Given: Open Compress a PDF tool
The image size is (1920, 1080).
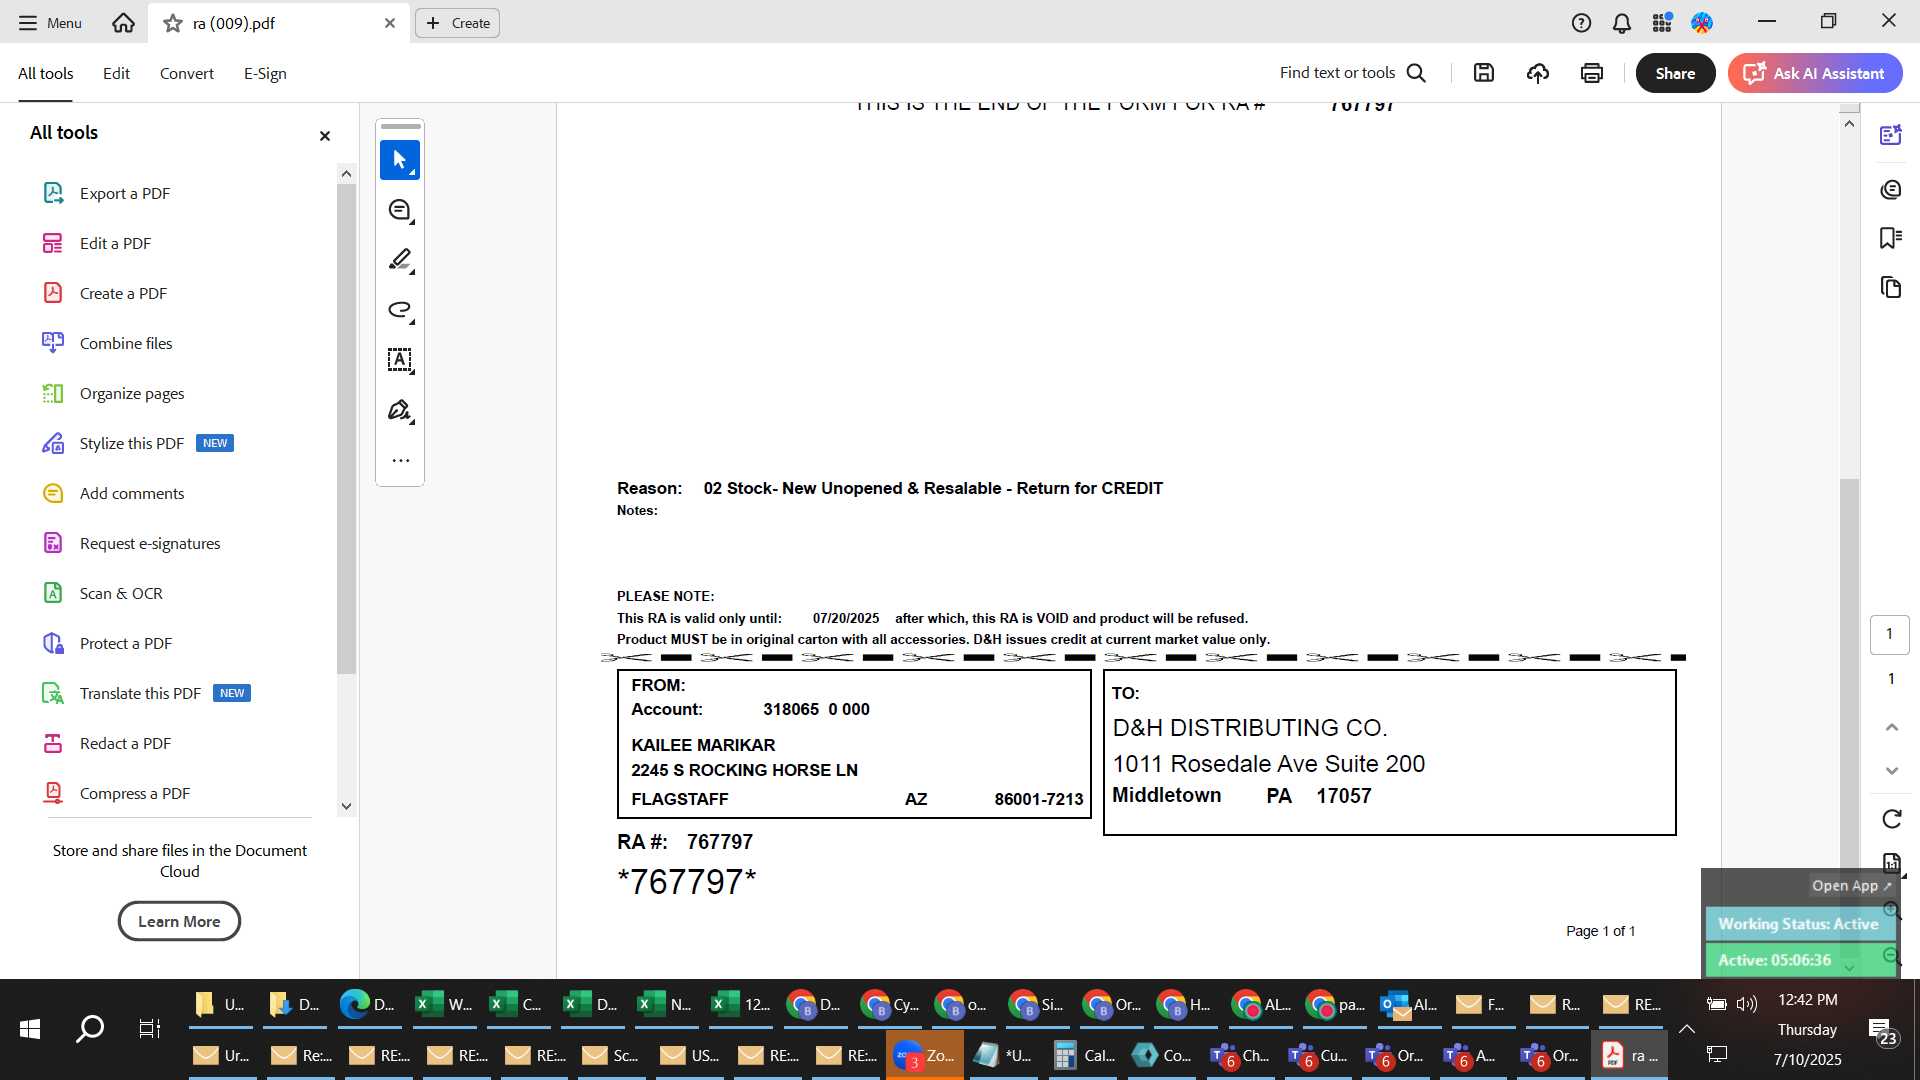Looking at the screenshot, I should pos(135,793).
